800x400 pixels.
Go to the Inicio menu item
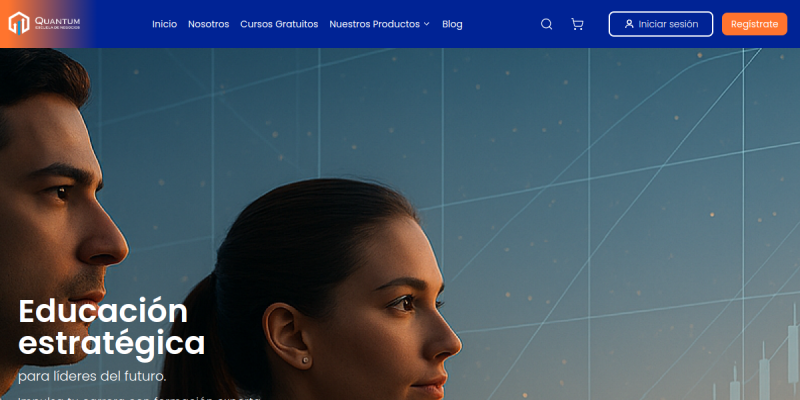point(164,24)
